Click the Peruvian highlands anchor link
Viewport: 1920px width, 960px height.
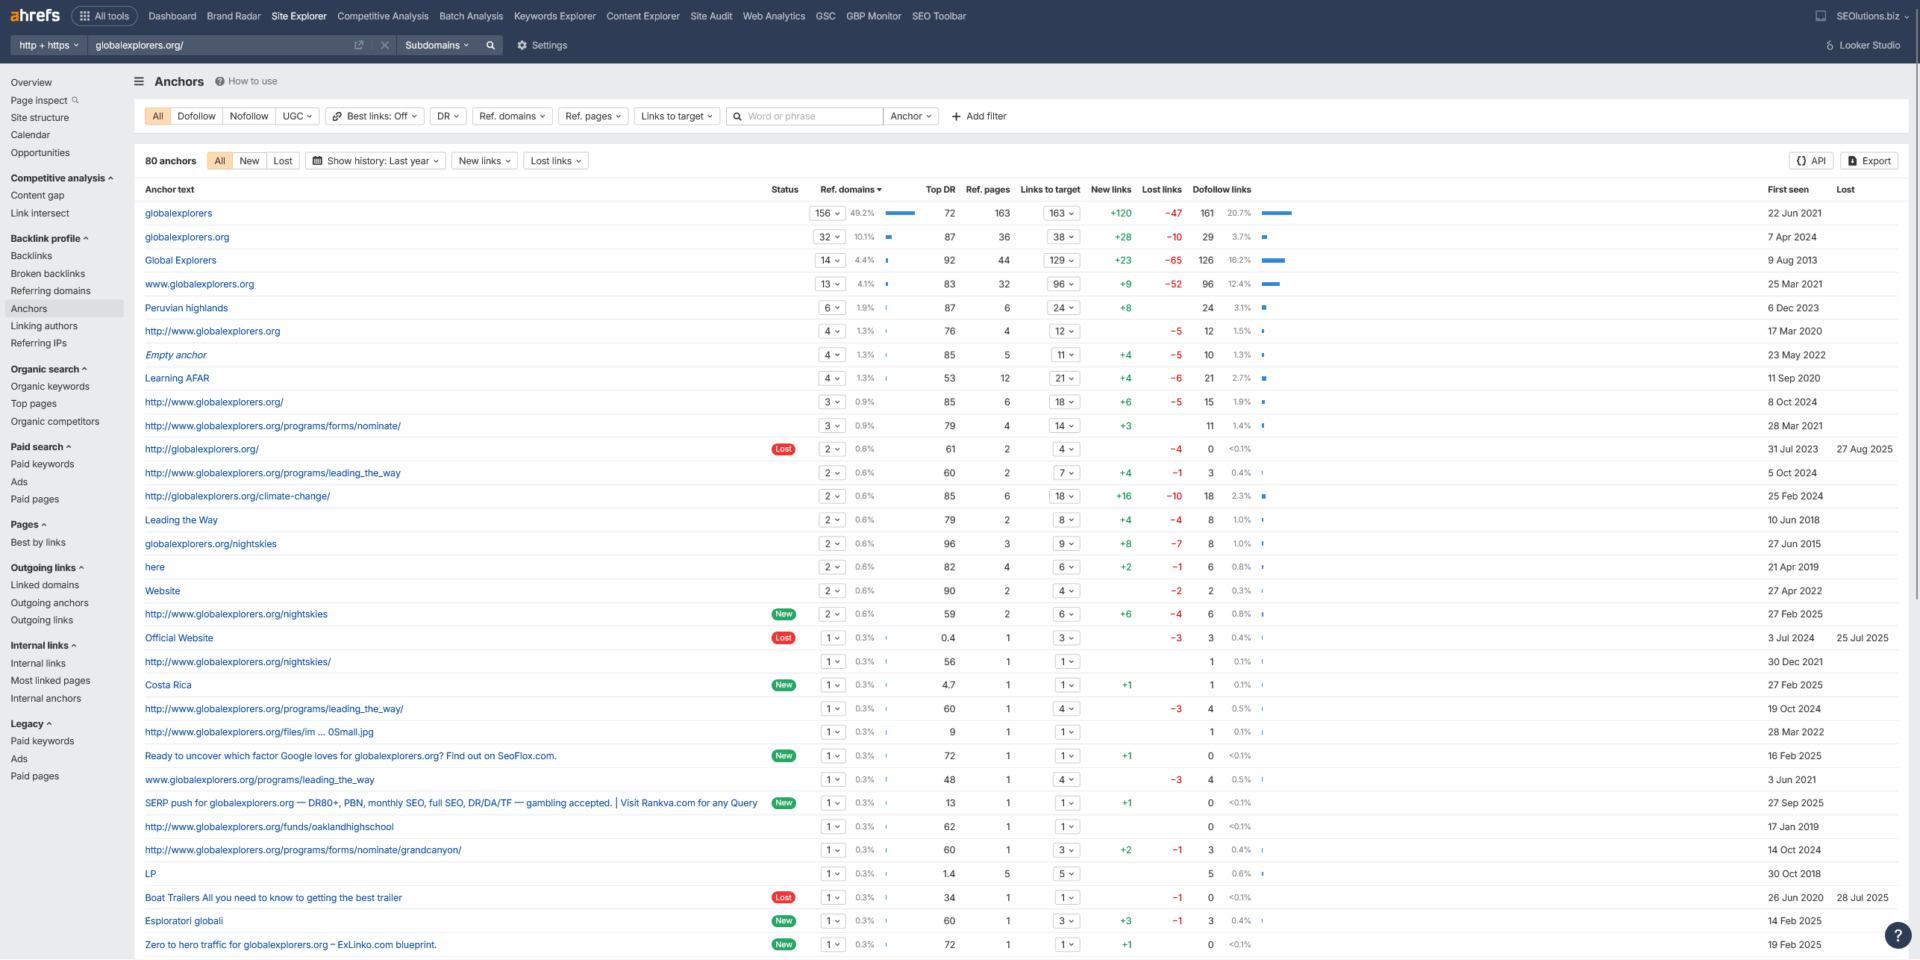[x=186, y=308]
